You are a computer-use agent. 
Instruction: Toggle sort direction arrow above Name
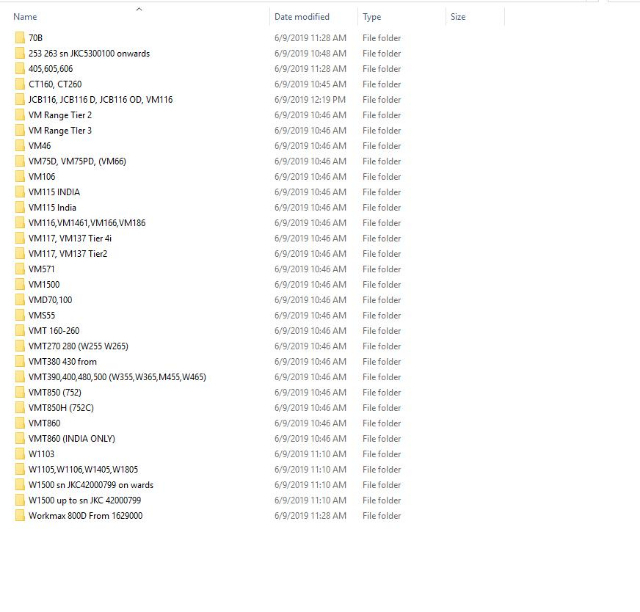coord(138,9)
